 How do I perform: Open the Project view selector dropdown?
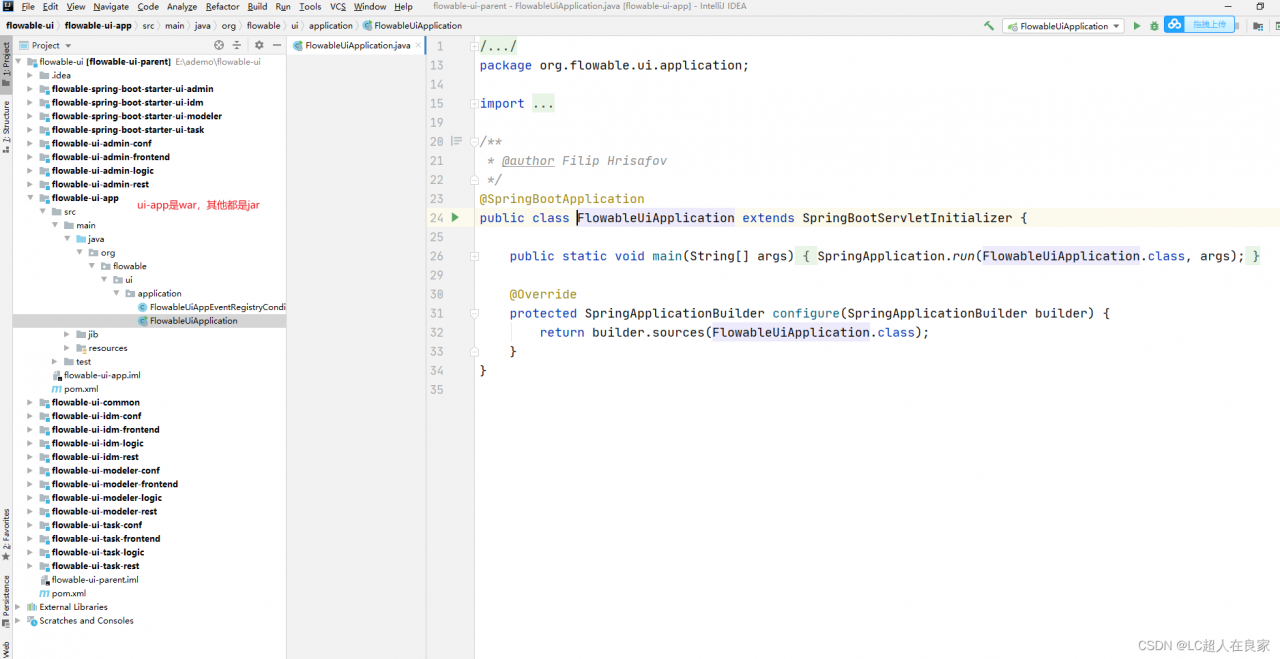45,45
